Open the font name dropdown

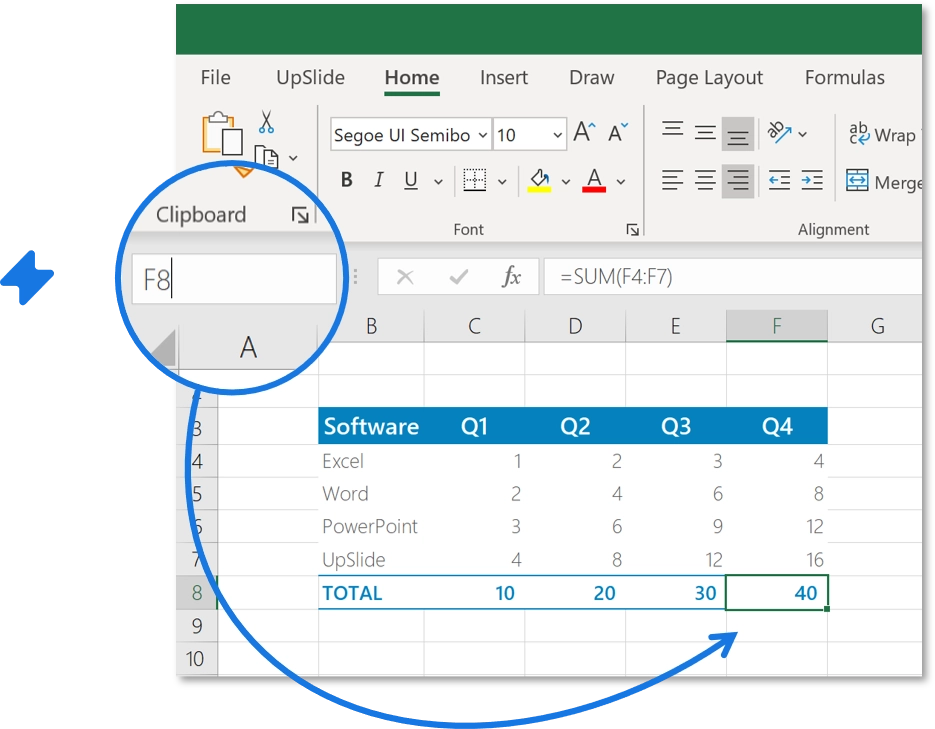coord(484,135)
